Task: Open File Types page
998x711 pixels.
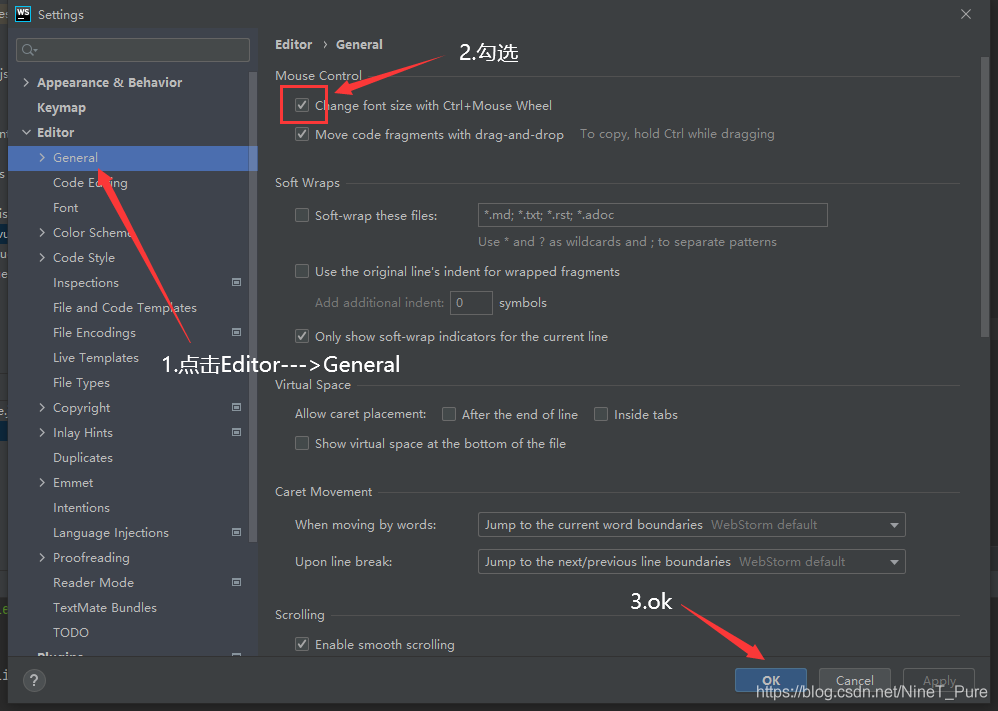Action: (81, 383)
